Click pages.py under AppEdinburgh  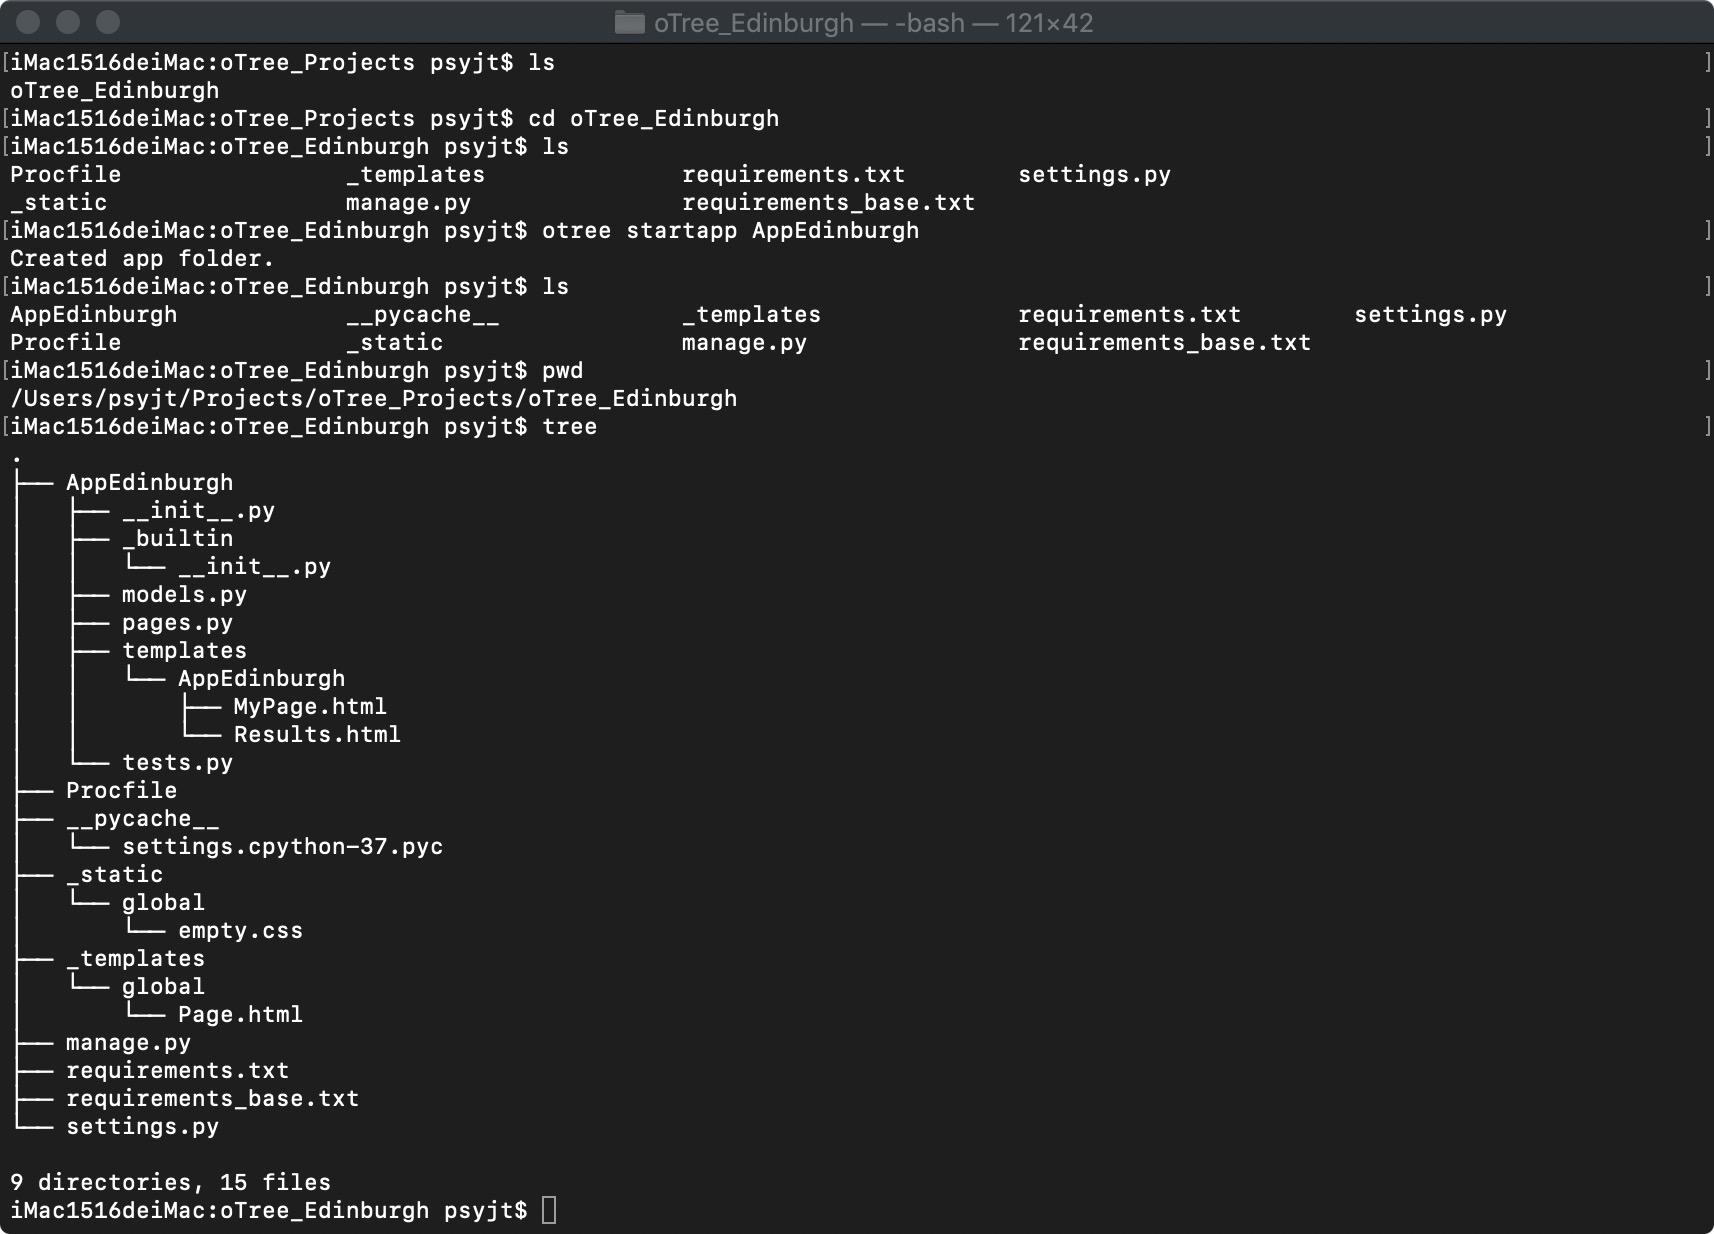(x=177, y=622)
